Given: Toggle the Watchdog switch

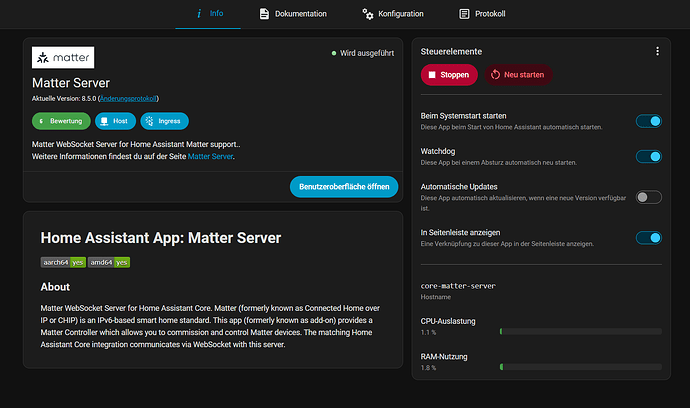Looking at the screenshot, I should coord(649,156).
